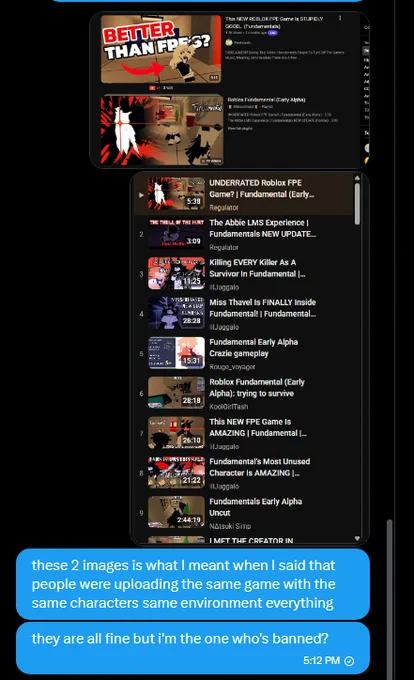414x680 pixels.
Task: Click 'Killing EVERY Killer As A Survivor' title
Action: point(257,268)
